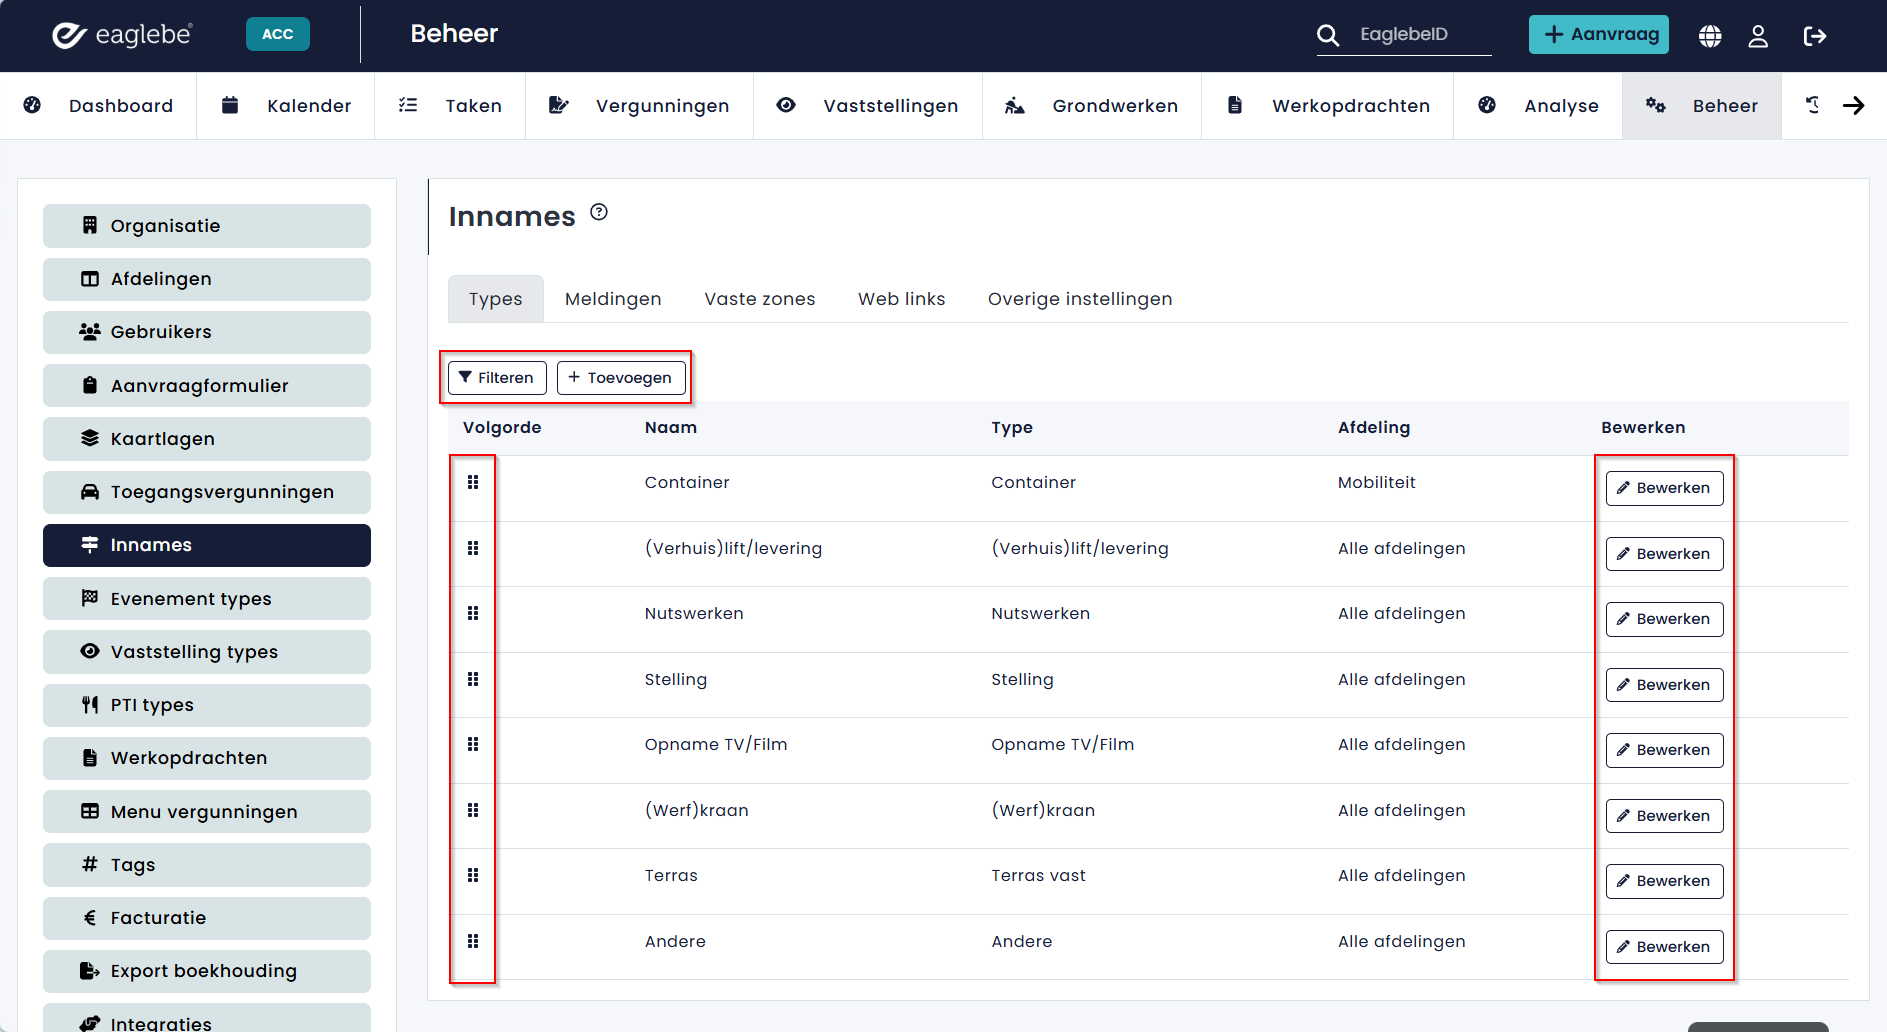Click the ACC environment badge
Image resolution: width=1887 pixels, height=1032 pixels.
[x=278, y=34]
